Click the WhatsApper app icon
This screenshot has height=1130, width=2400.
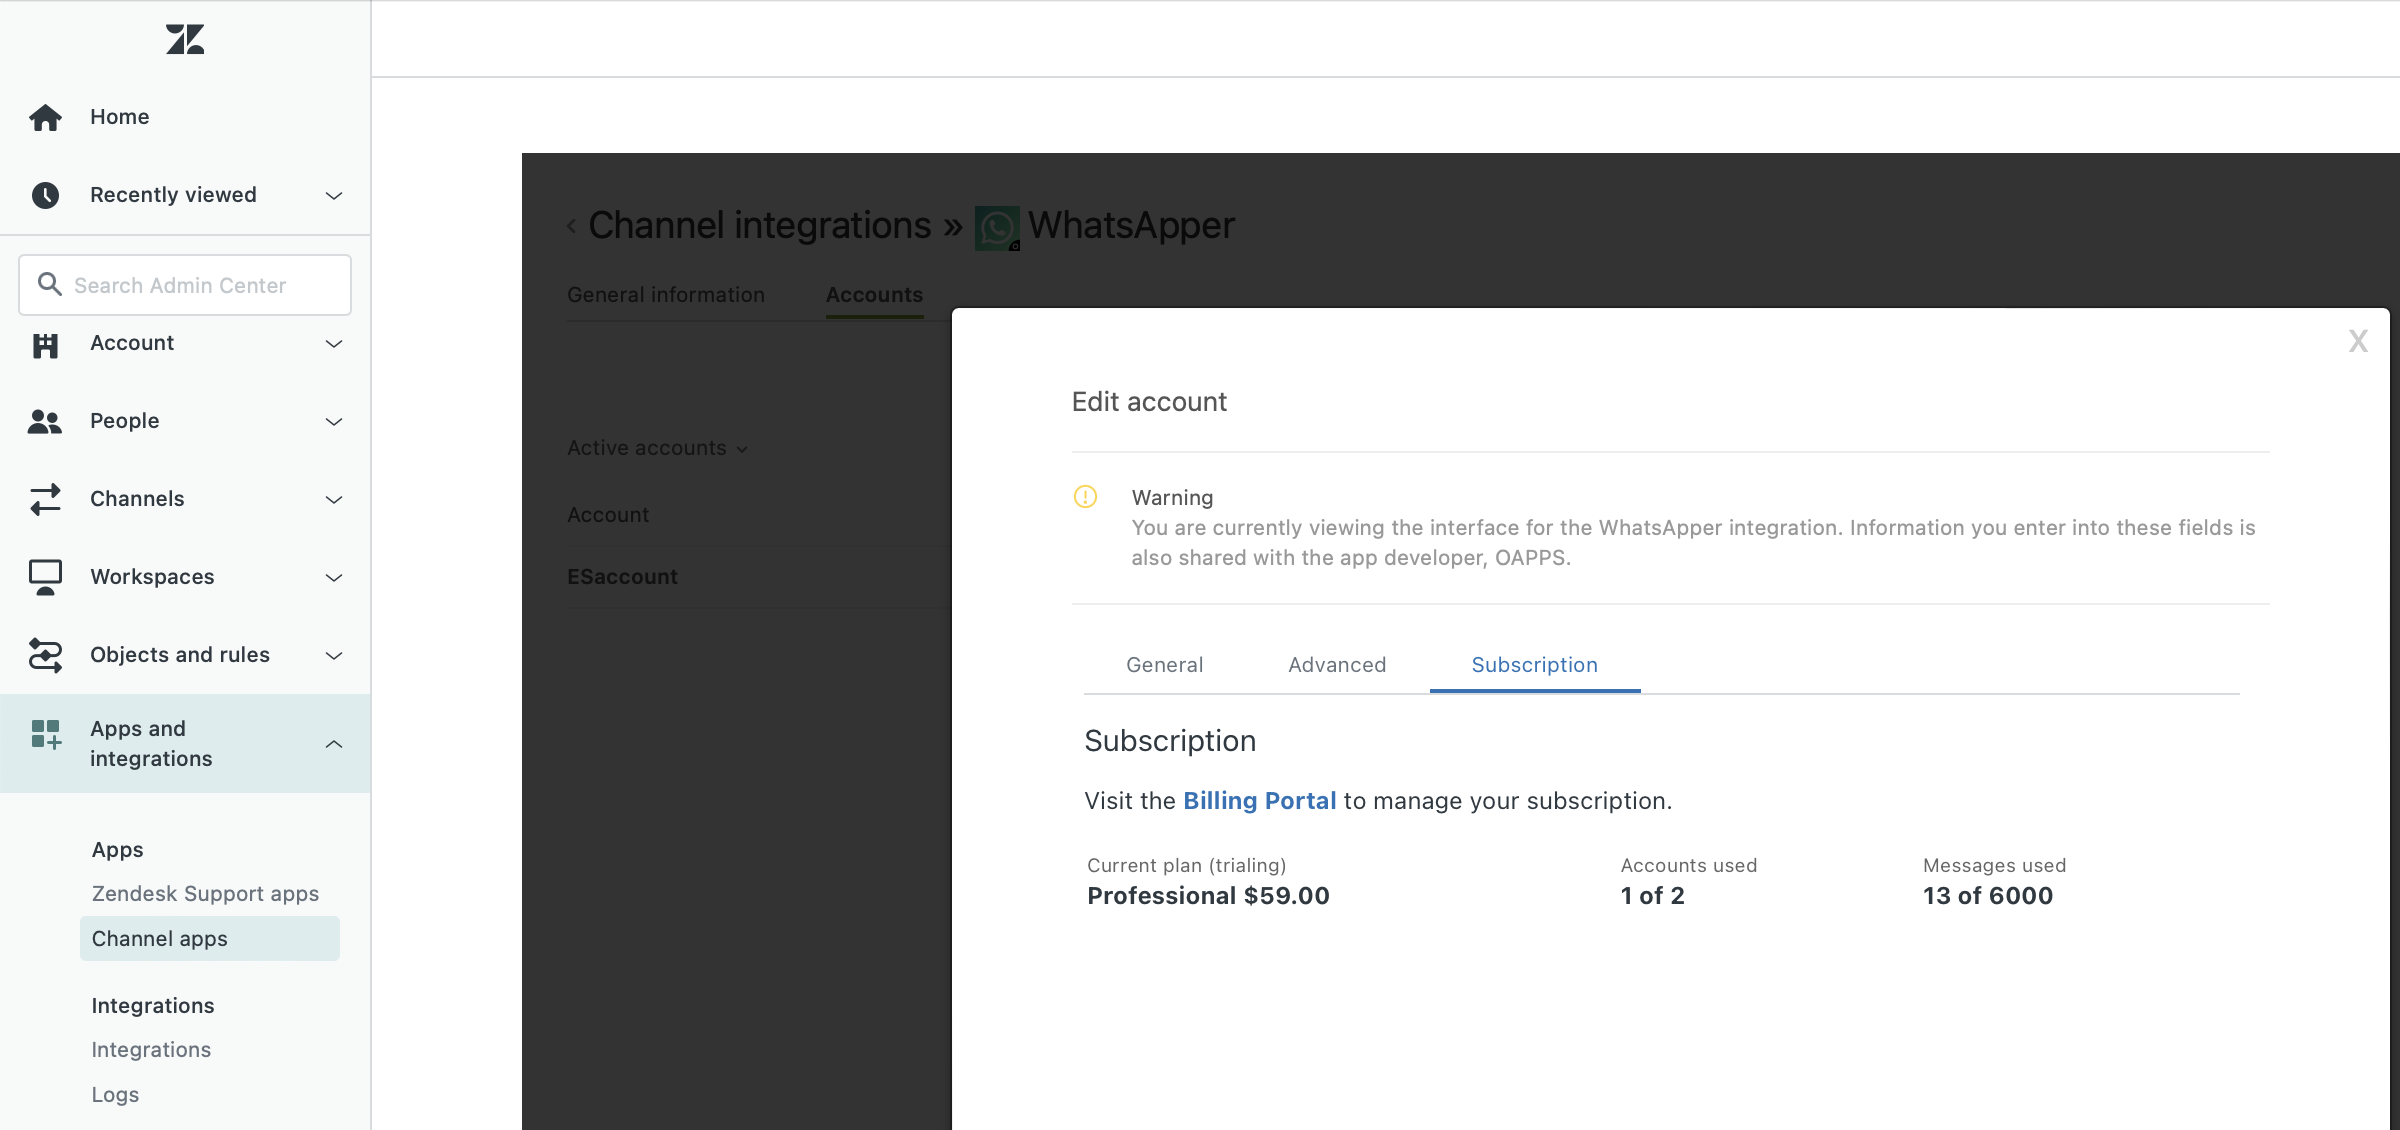(997, 228)
